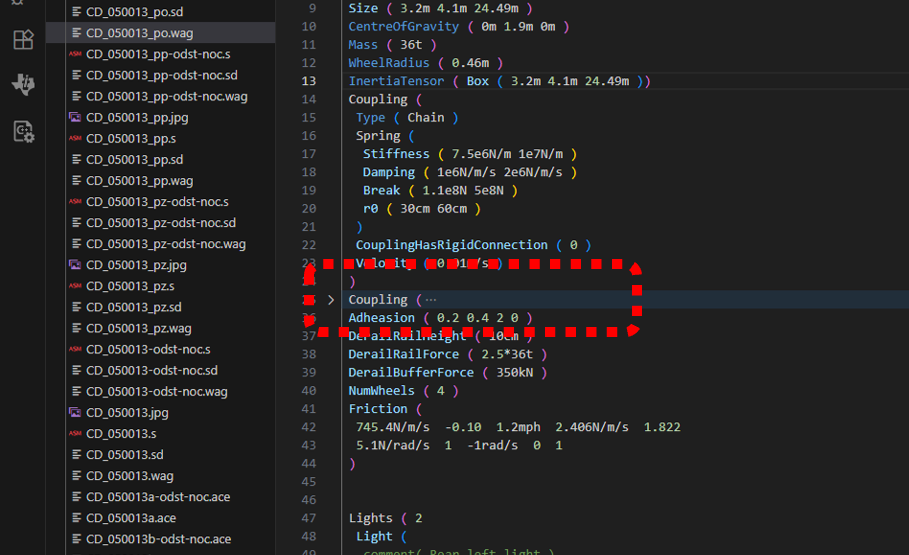Screen dimensions: 909x555
Task: Open CD_050013_pz.sd file
Action: tap(134, 307)
